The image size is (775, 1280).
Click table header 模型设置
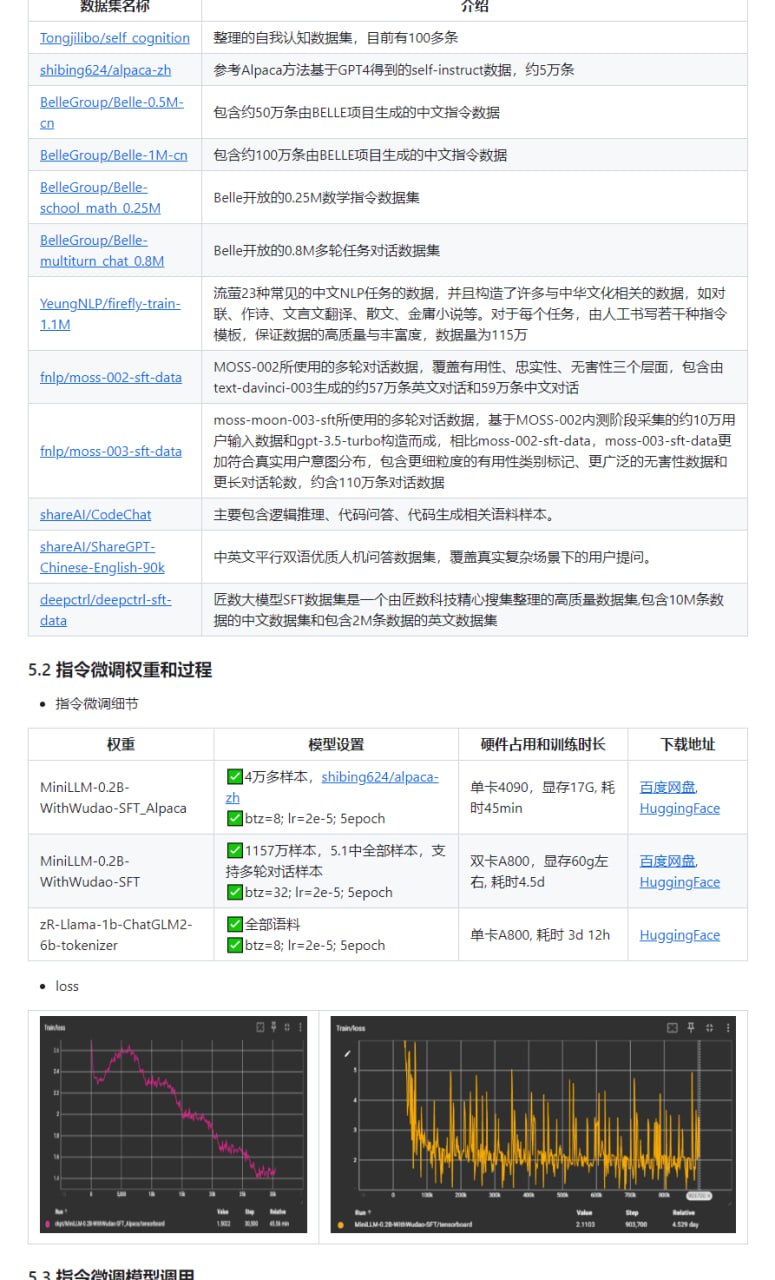point(336,744)
